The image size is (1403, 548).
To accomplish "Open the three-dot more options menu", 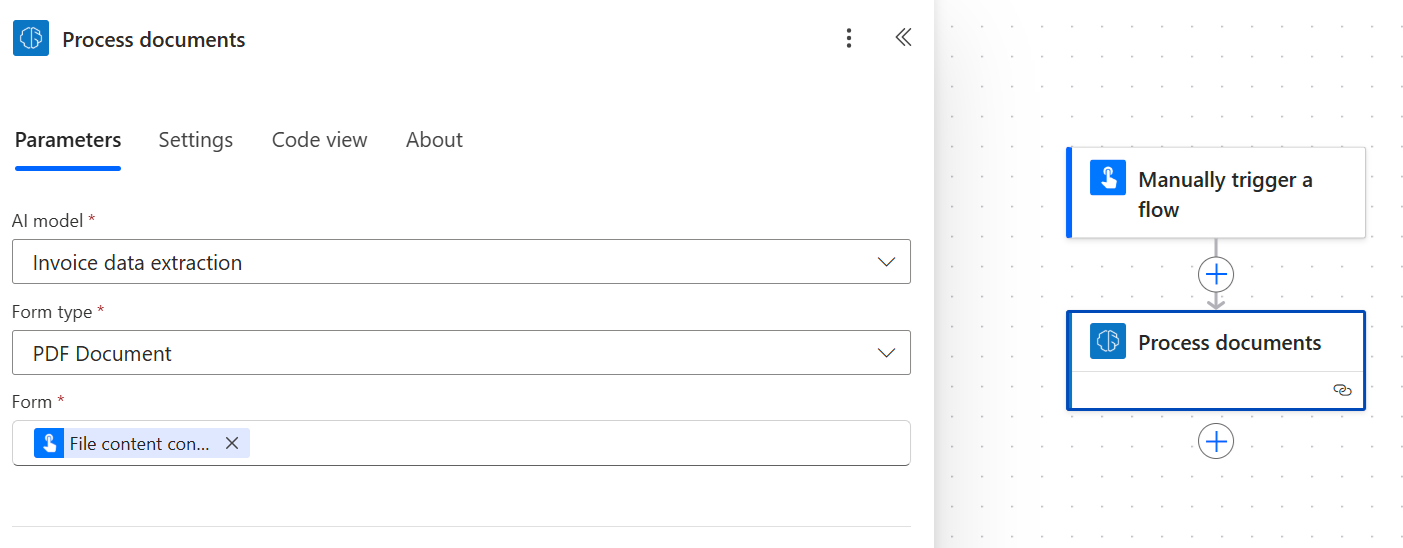I will (849, 38).
